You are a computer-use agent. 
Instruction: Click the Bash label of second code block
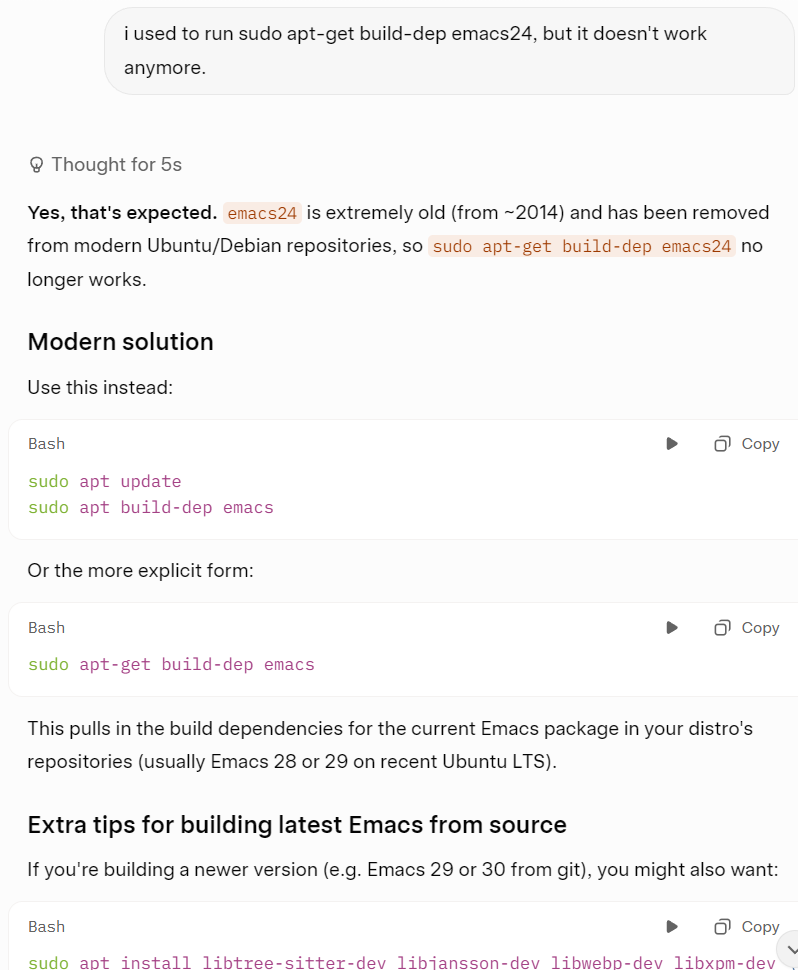point(46,627)
